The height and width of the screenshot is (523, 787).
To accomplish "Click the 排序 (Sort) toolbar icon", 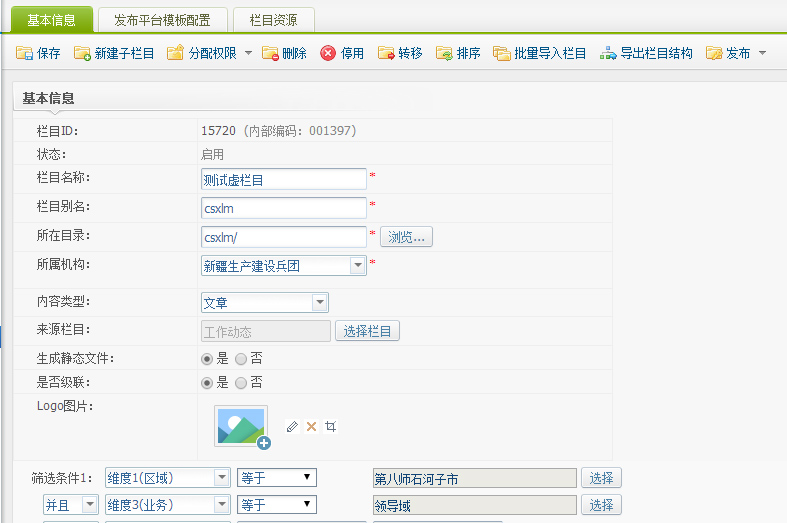I will pos(444,53).
